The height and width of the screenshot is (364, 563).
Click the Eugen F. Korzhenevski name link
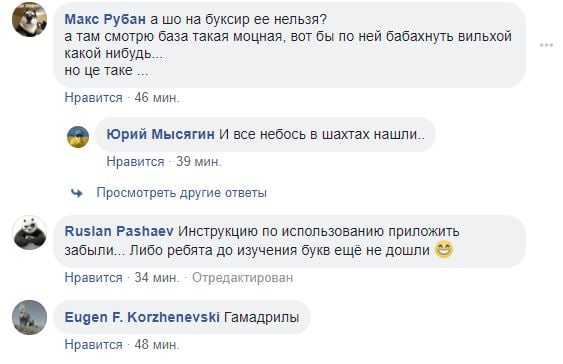142,317
